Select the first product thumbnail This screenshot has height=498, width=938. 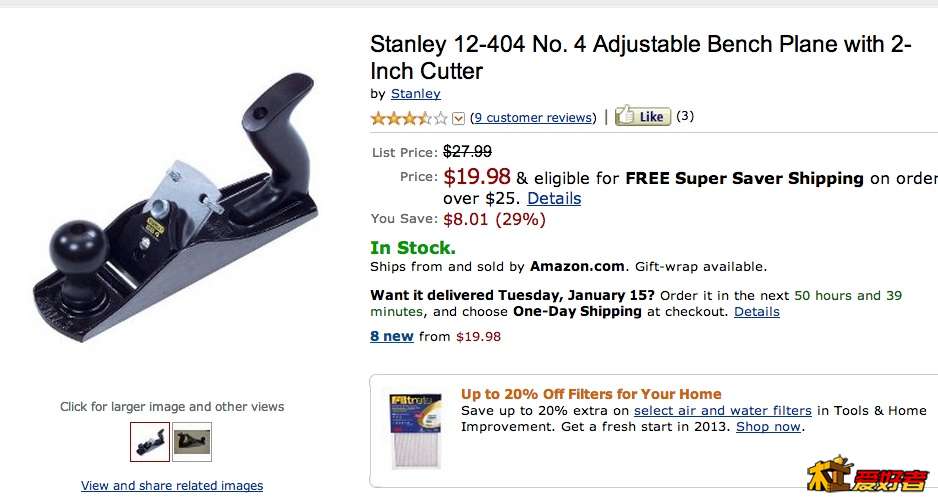tap(150, 441)
